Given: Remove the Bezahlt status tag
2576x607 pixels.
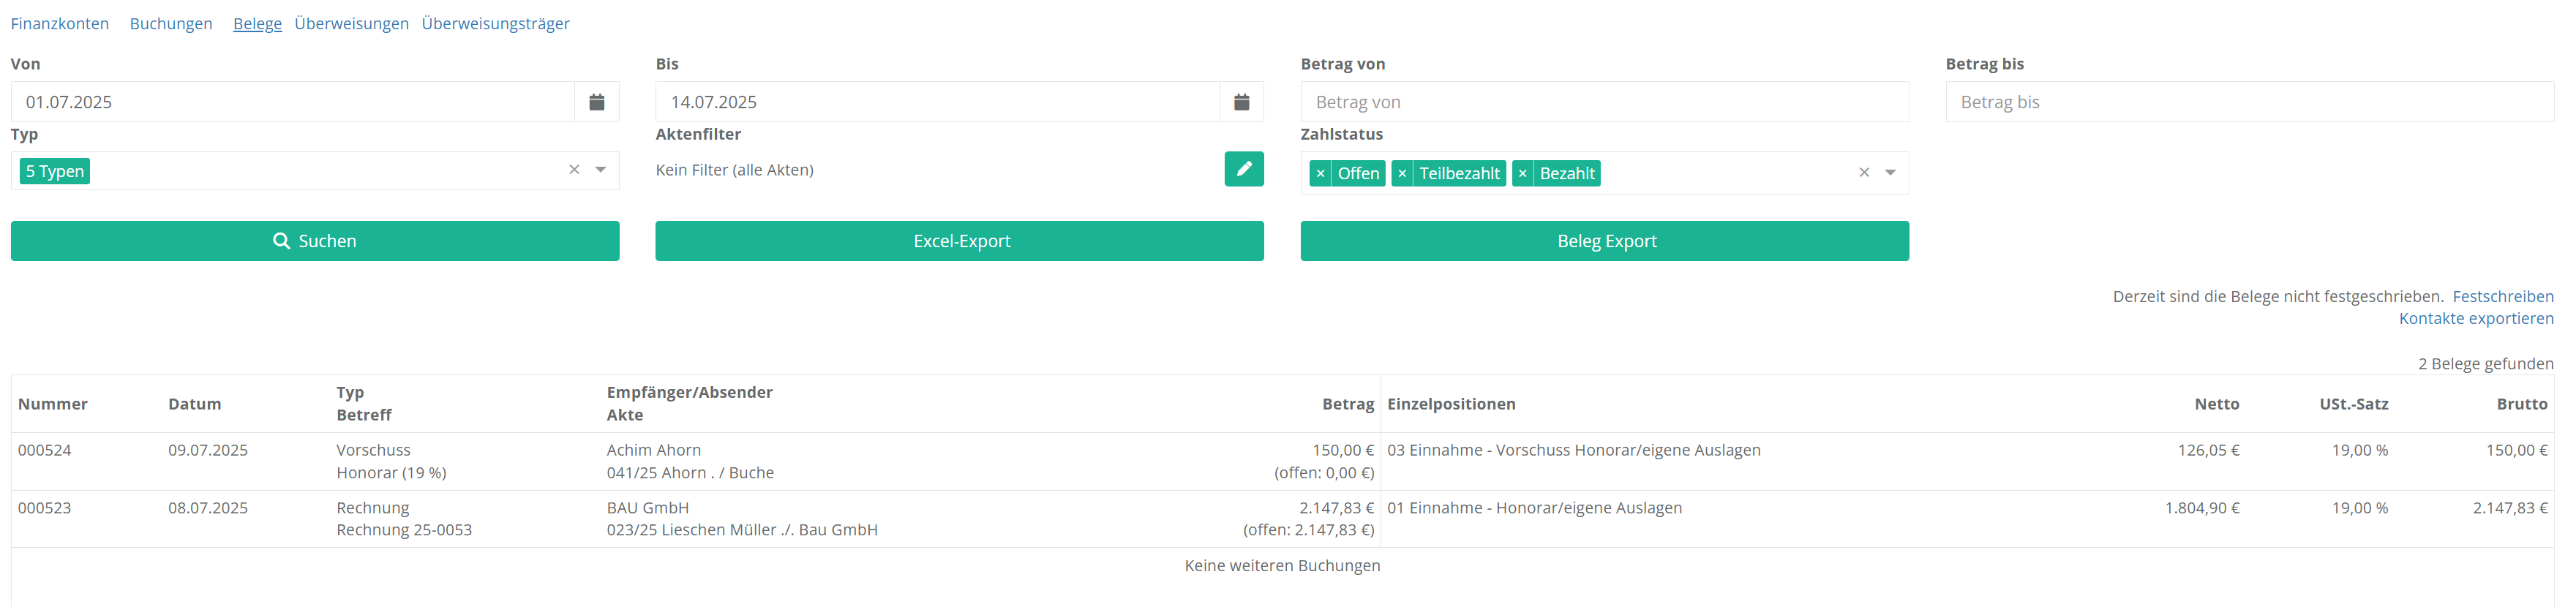Looking at the screenshot, I should coord(1522,174).
